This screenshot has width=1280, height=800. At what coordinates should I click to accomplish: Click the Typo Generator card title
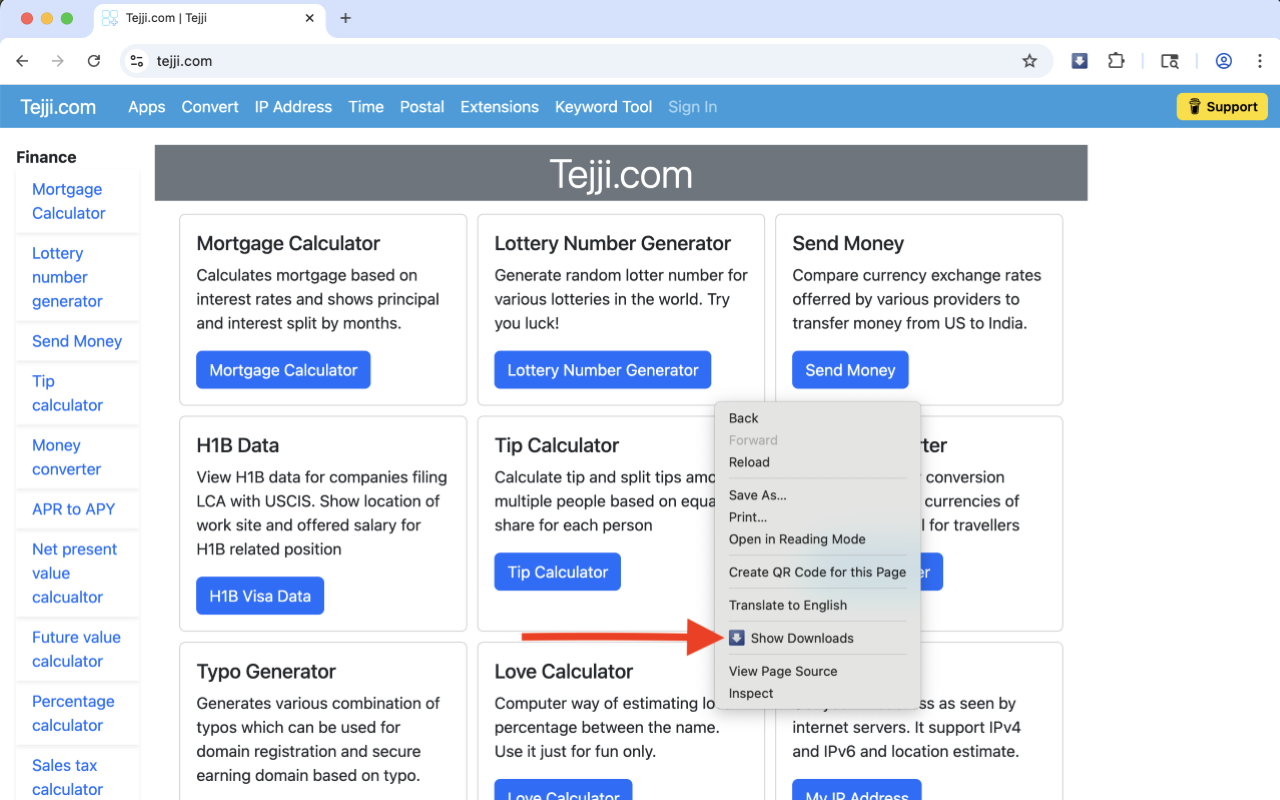(x=266, y=671)
